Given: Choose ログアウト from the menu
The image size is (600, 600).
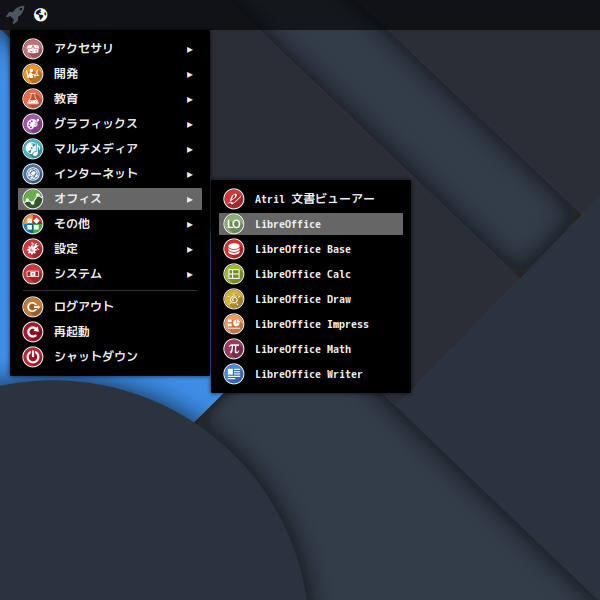Looking at the screenshot, I should [110, 307].
